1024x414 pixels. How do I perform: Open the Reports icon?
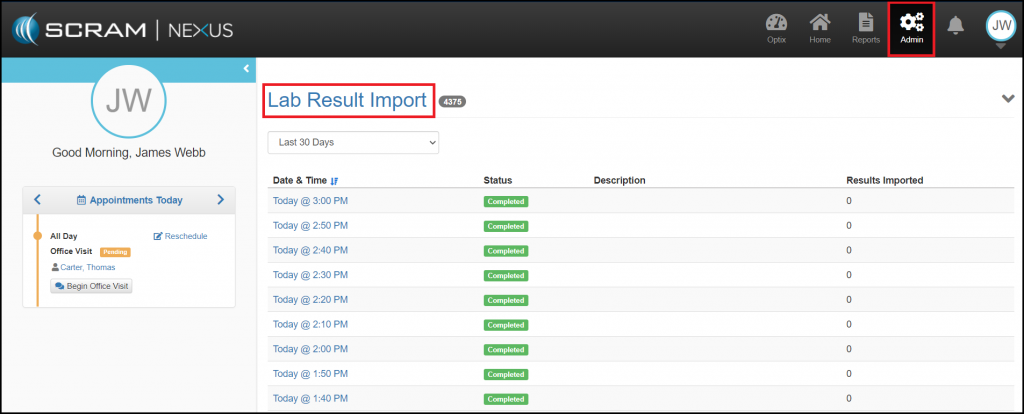865,28
